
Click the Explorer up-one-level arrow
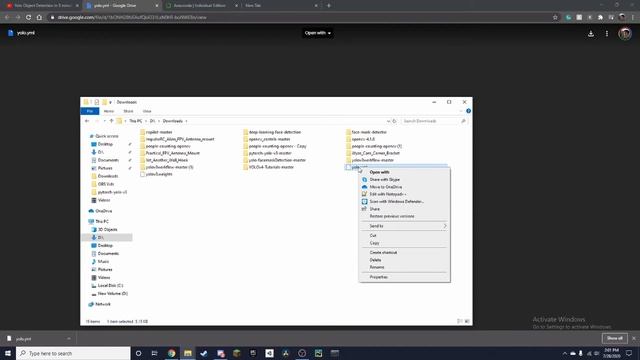click(111, 121)
